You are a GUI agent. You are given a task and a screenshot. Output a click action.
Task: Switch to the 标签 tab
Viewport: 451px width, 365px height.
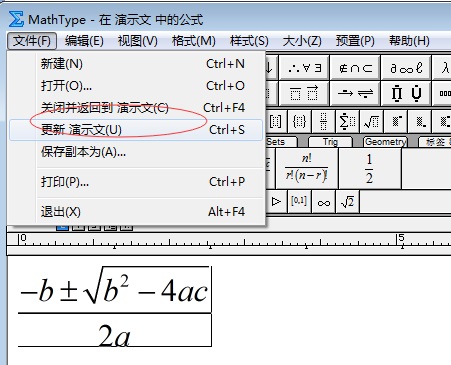coord(436,142)
